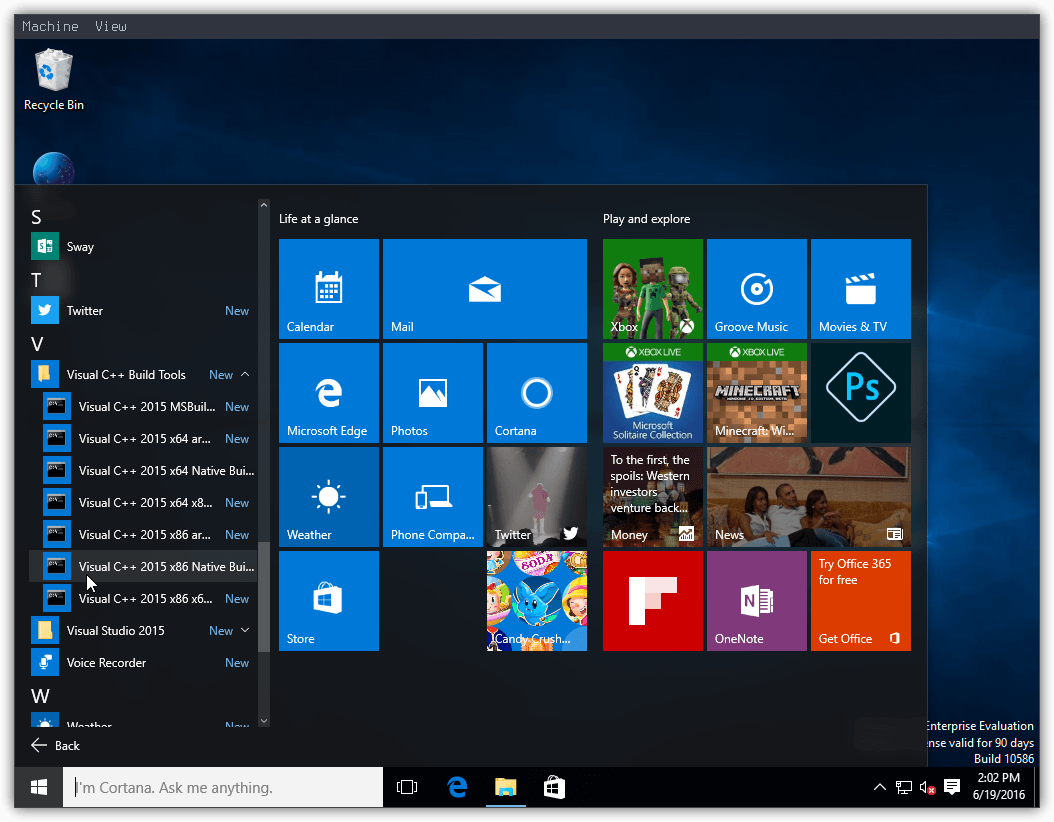Launch the Candy Crush Soda tile
The height and width of the screenshot is (822, 1054).
click(536, 601)
